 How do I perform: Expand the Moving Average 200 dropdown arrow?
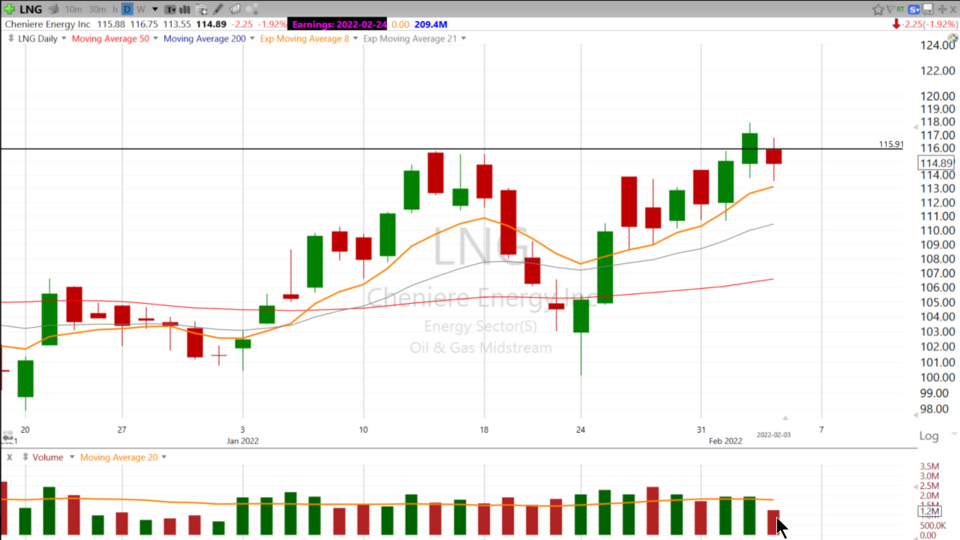252,39
